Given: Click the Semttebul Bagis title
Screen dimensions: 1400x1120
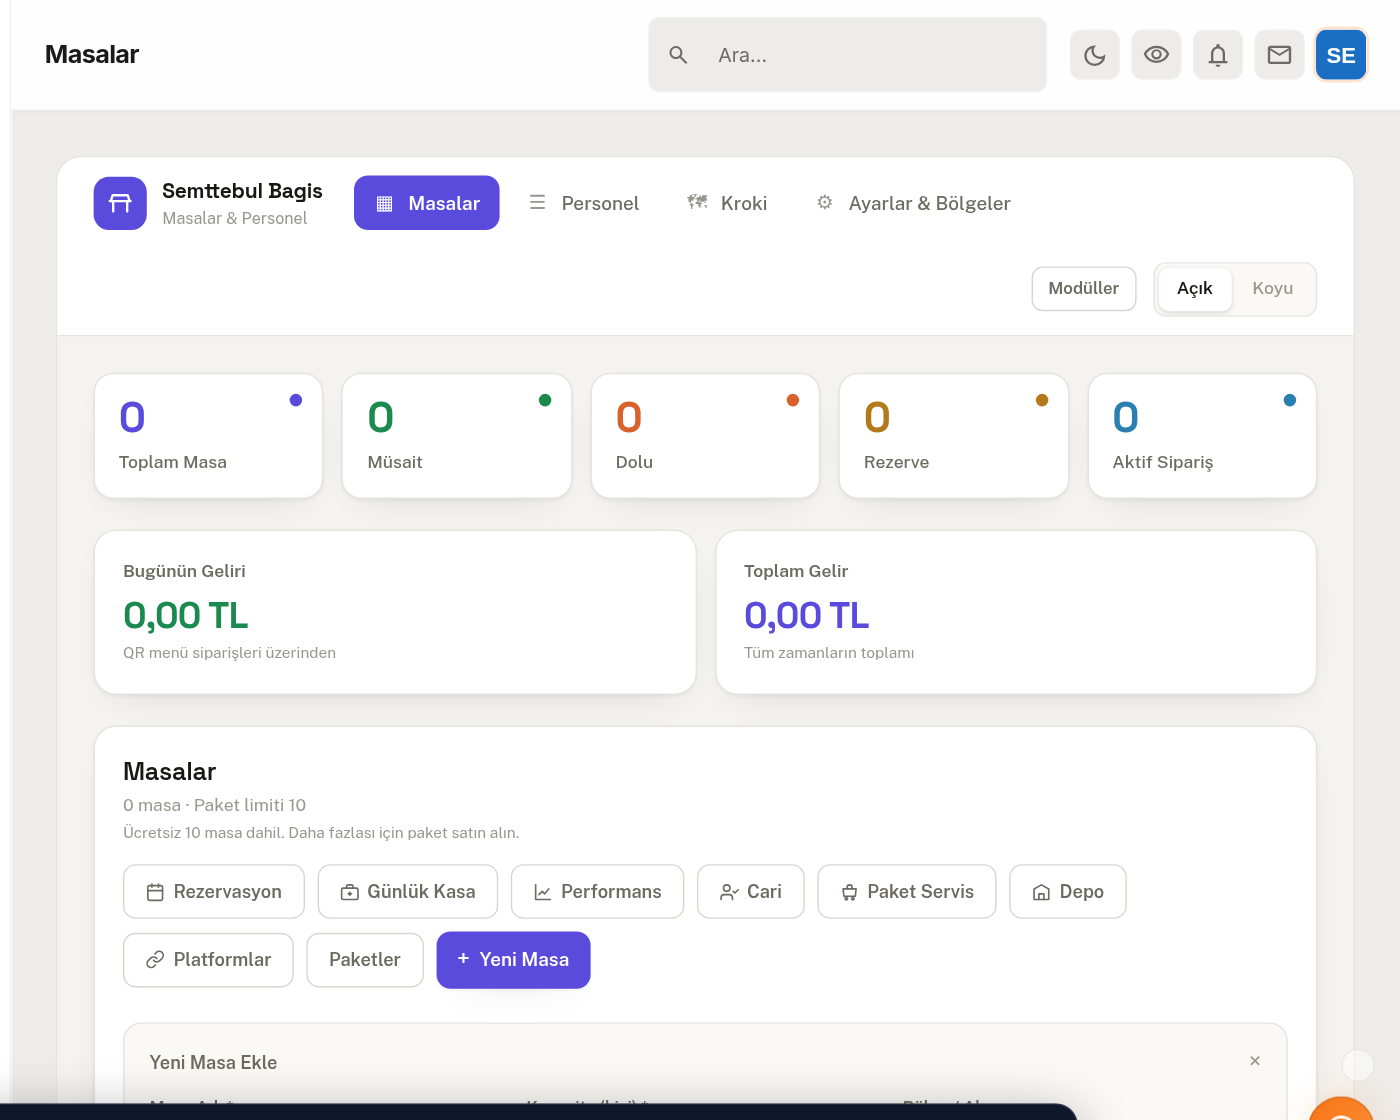Looking at the screenshot, I should pos(242,191).
